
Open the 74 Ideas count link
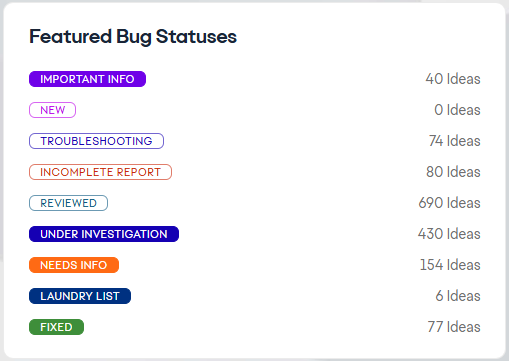[454, 141]
